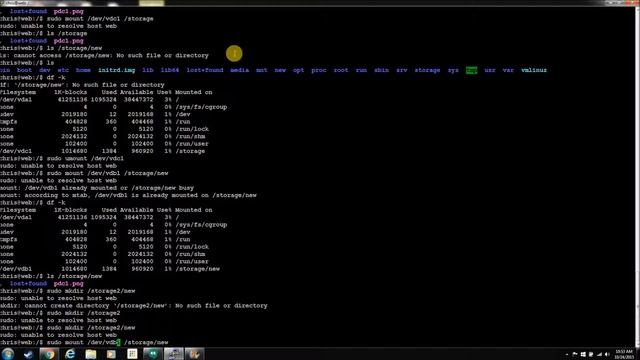Click the taskbar clock showing 10:53 AM
The width and height of the screenshot is (640, 360).
coord(623,354)
